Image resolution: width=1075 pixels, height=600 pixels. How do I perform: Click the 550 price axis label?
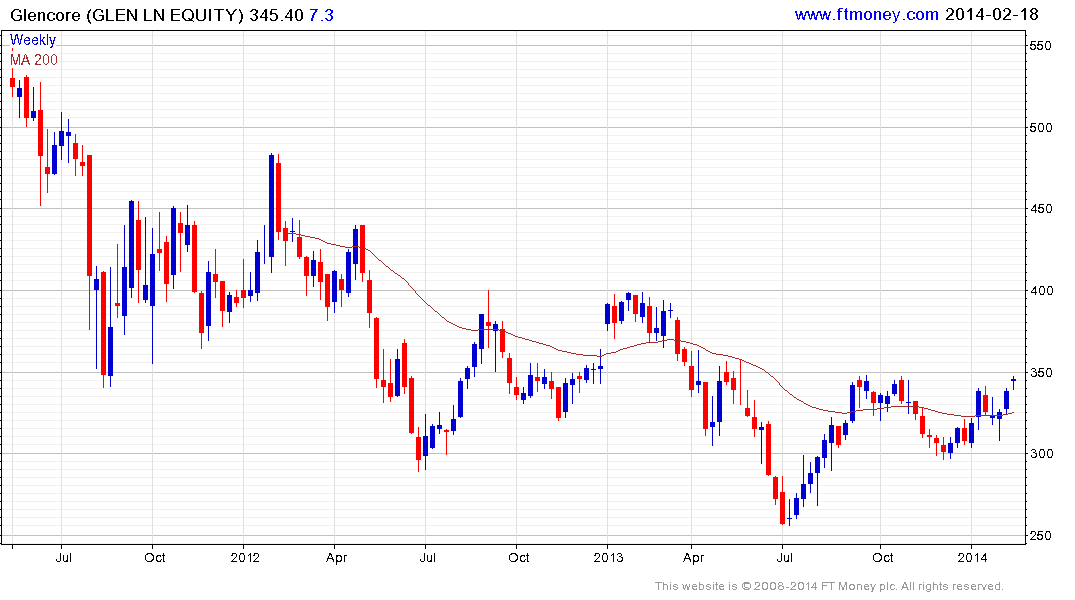click(1040, 46)
